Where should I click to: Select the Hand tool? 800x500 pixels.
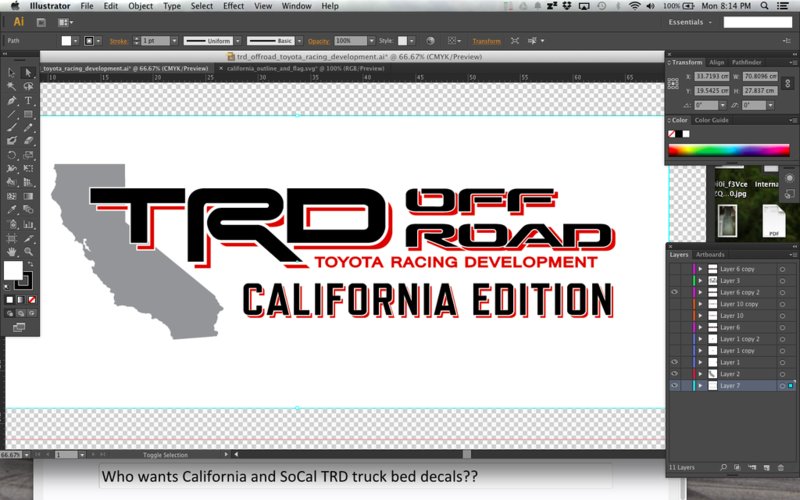[12, 252]
